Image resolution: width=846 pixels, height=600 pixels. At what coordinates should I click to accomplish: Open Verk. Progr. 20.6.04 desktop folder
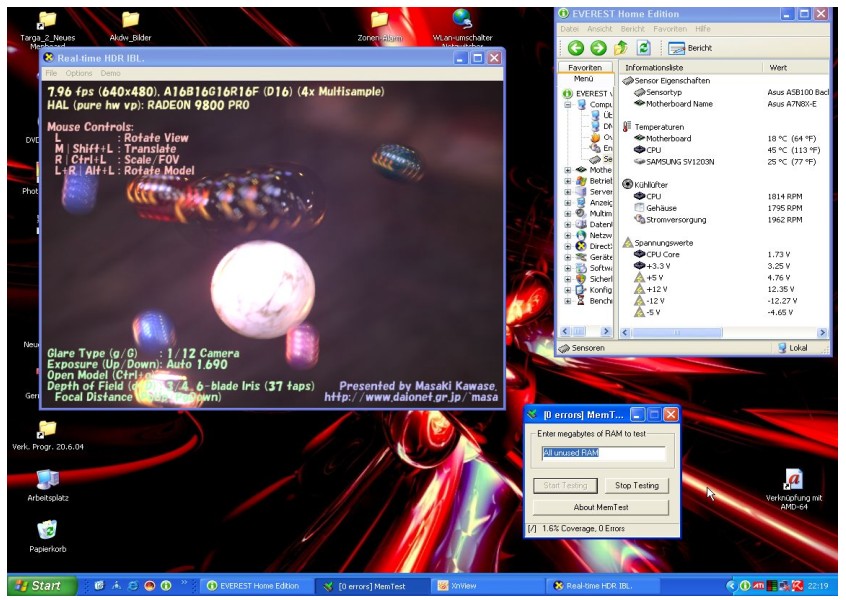pyautogui.click(x=47, y=435)
